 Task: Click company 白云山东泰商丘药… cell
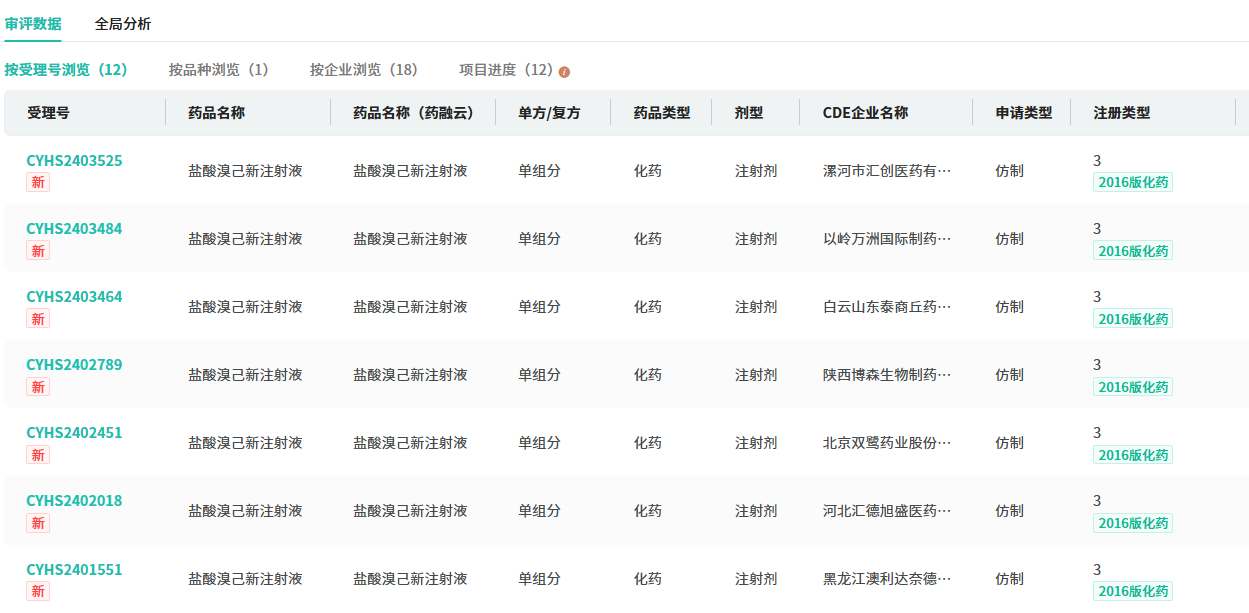click(887, 307)
